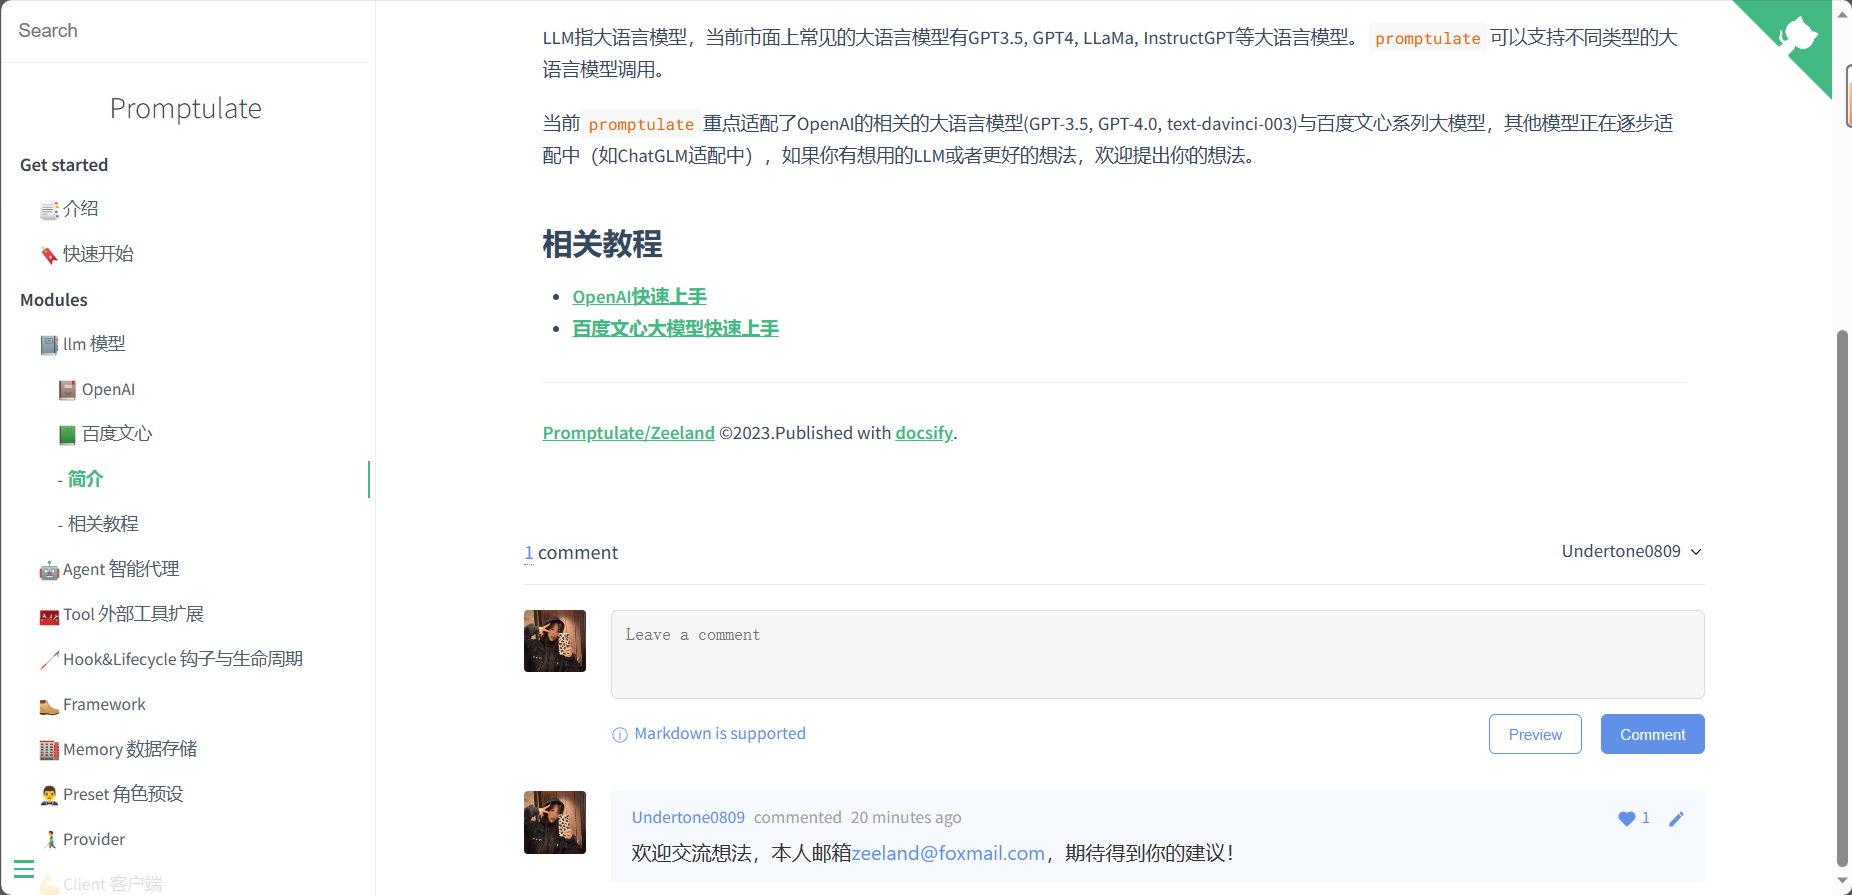
Task: Click the Modules section label
Action: 54,300
